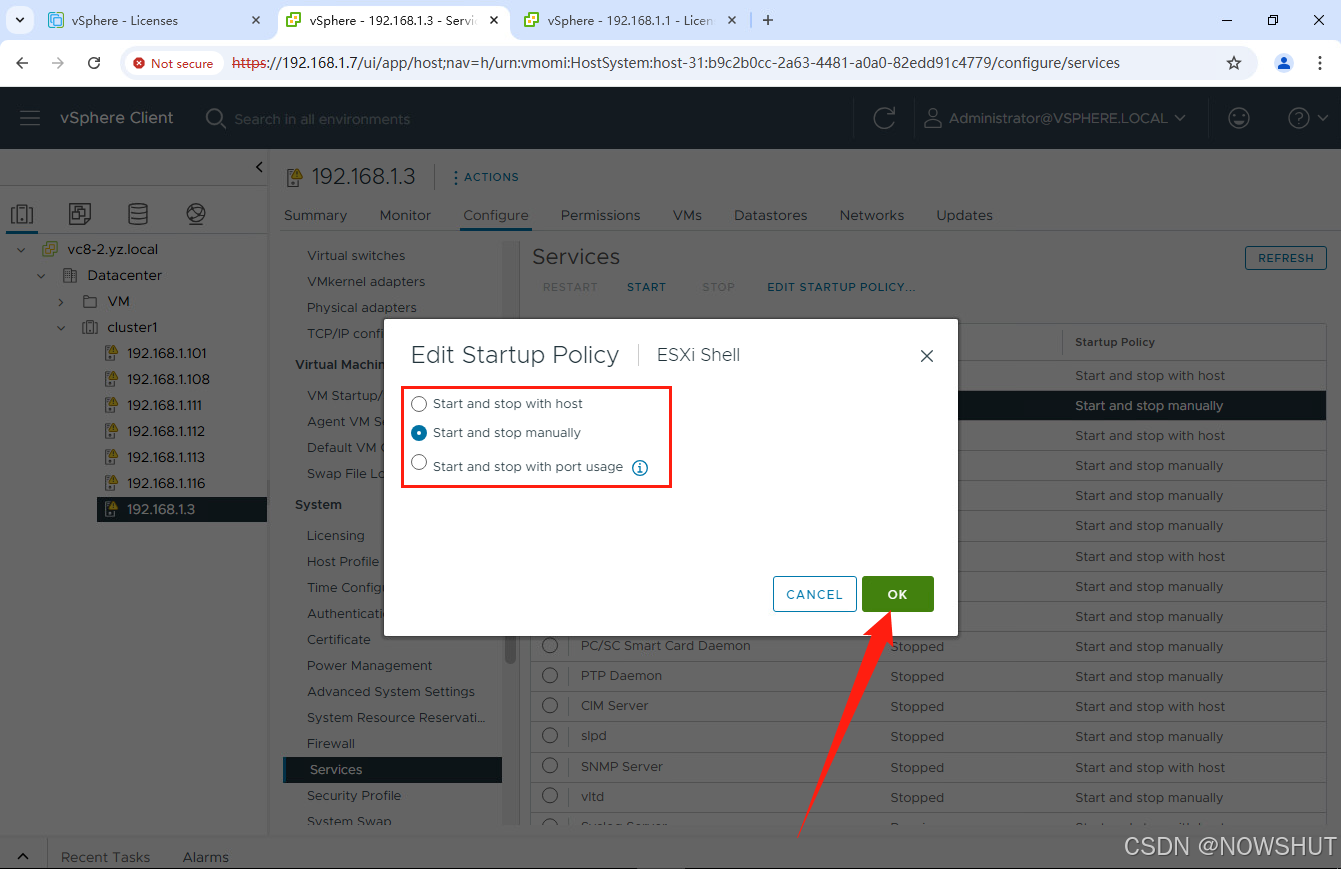This screenshot has width=1341, height=869.
Task: Cancel the Edit Startup Policy dialog
Action: [815, 594]
